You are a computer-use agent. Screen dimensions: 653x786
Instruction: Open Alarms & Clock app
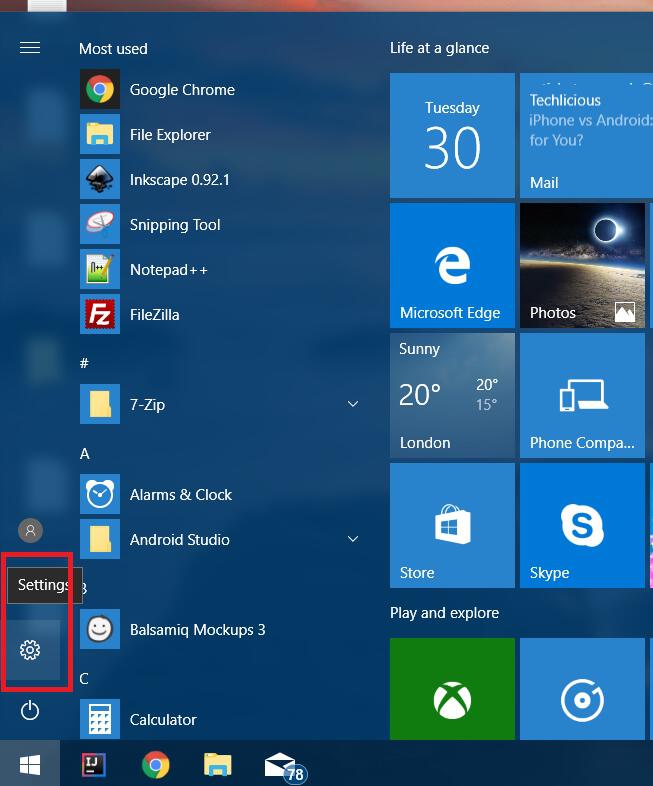(x=221, y=494)
